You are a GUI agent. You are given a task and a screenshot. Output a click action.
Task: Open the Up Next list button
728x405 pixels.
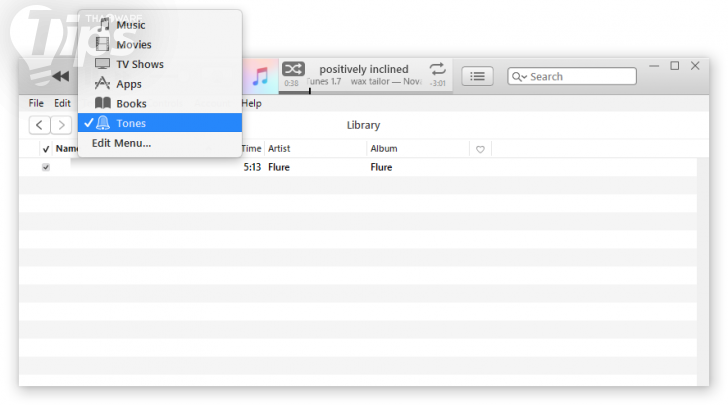click(x=477, y=76)
